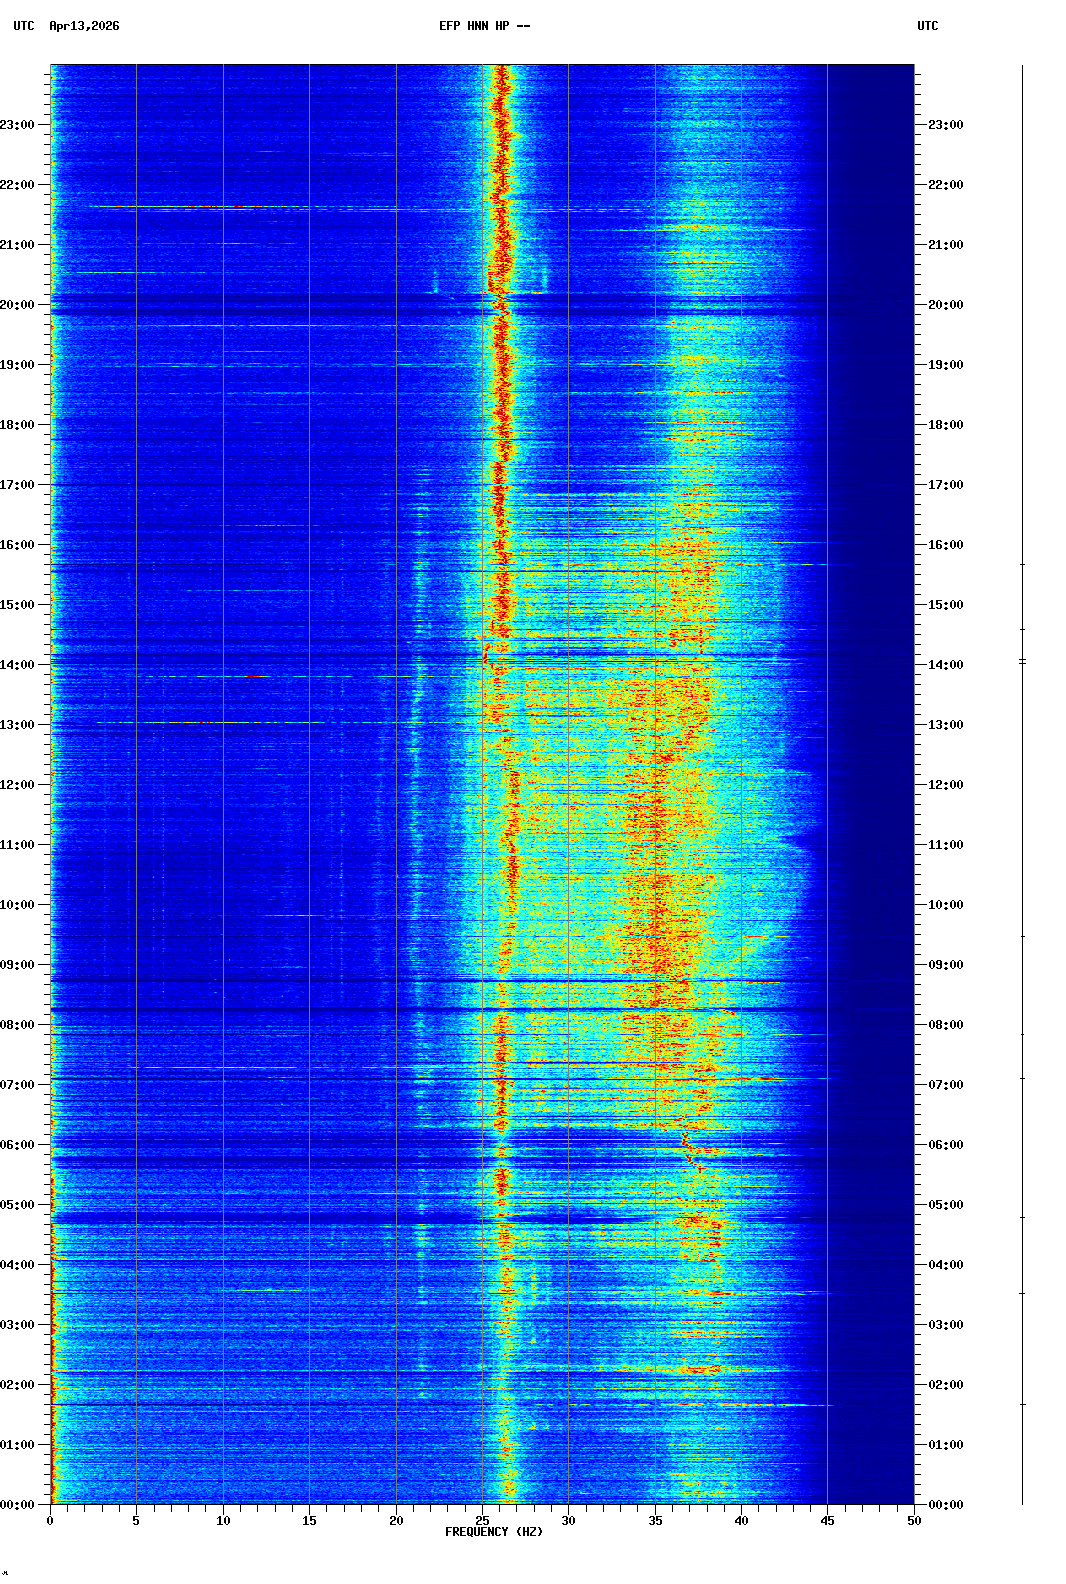Click the 00:00 label on right axis

(x=945, y=1505)
